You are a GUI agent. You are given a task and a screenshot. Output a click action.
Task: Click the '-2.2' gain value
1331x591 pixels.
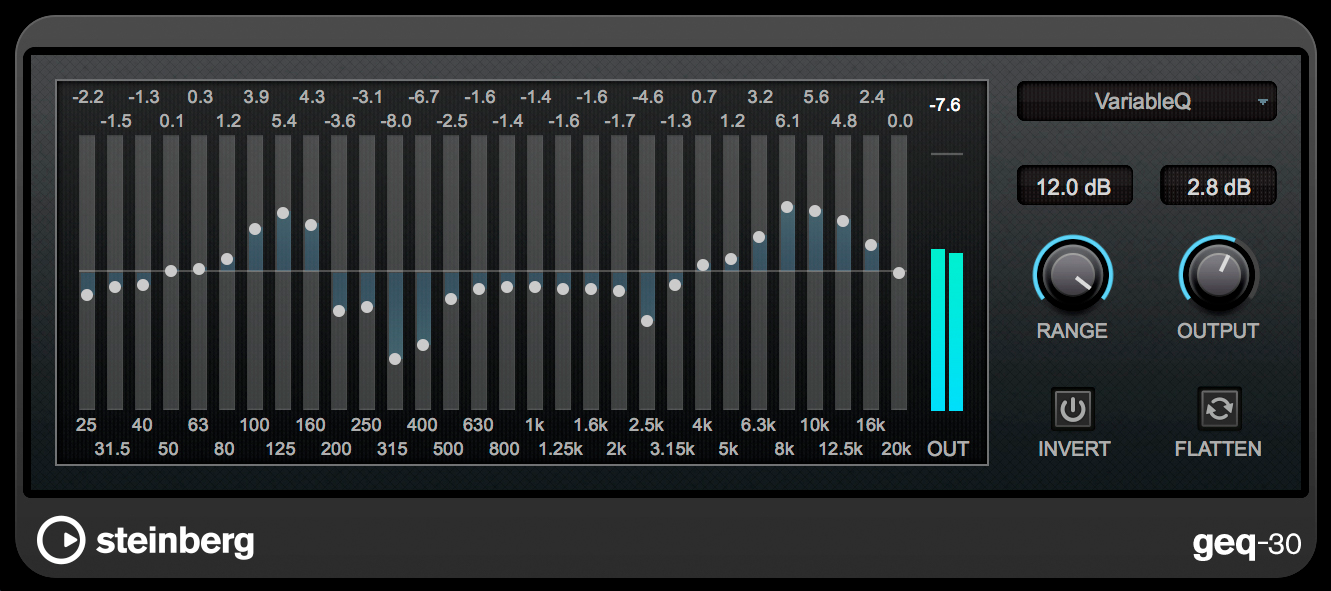point(87,97)
